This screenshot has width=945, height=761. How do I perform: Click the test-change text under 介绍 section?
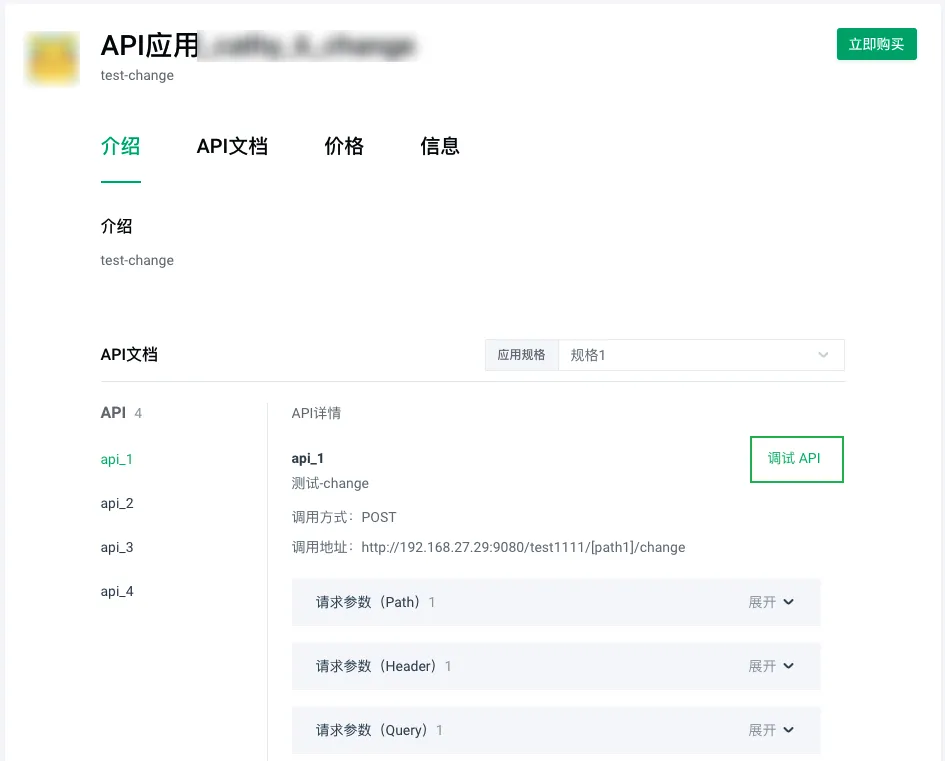point(137,261)
